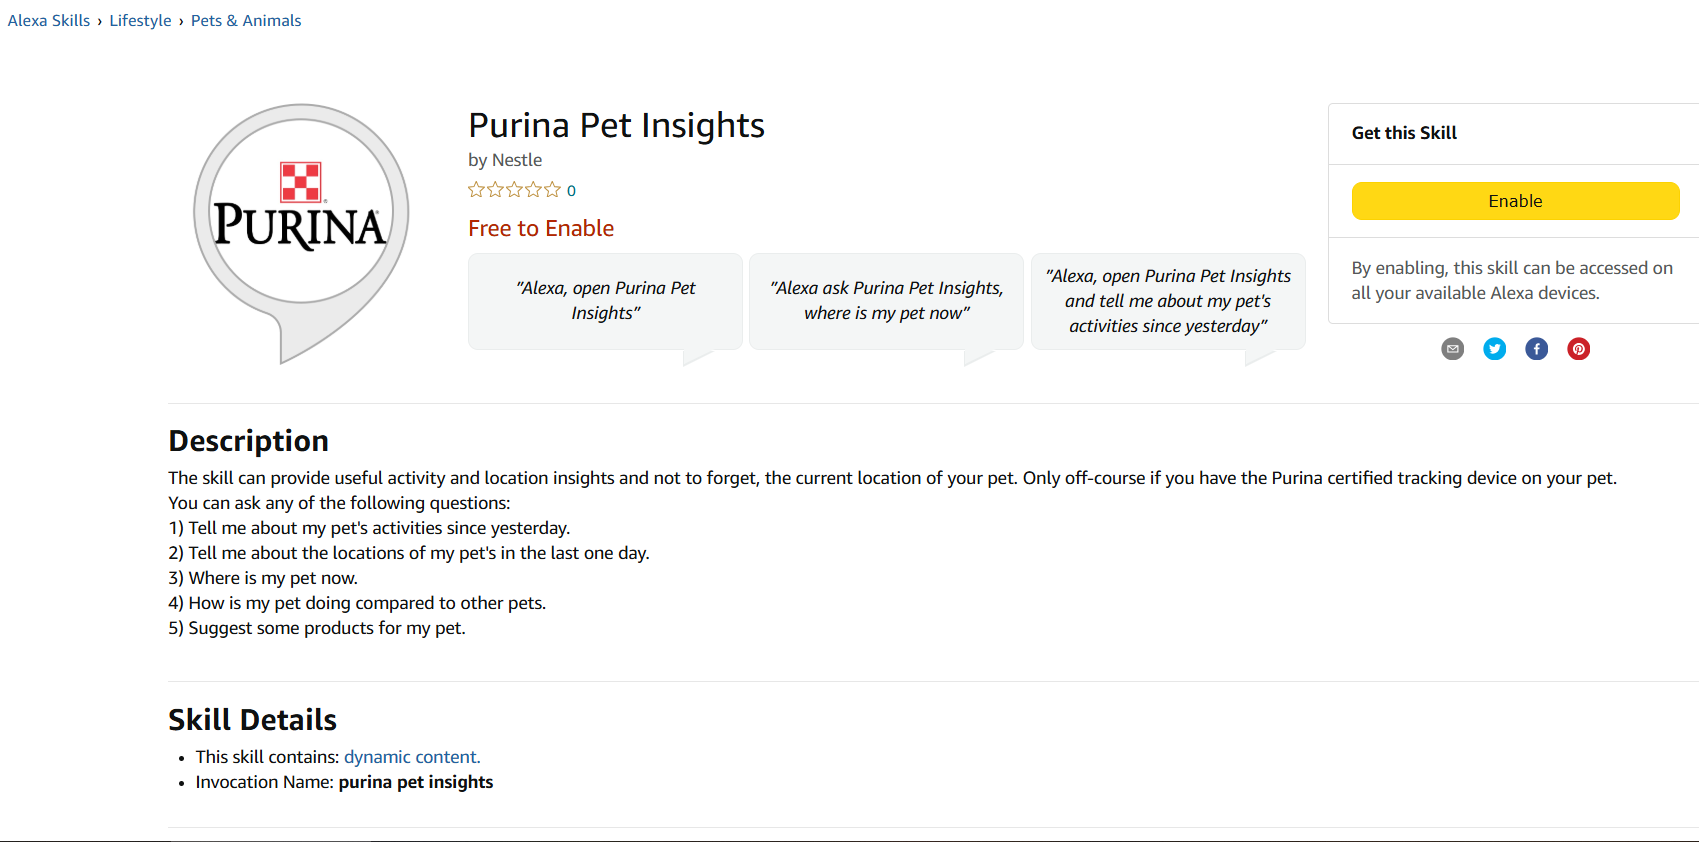
Task: Share the skill on Pinterest
Action: (x=1578, y=349)
